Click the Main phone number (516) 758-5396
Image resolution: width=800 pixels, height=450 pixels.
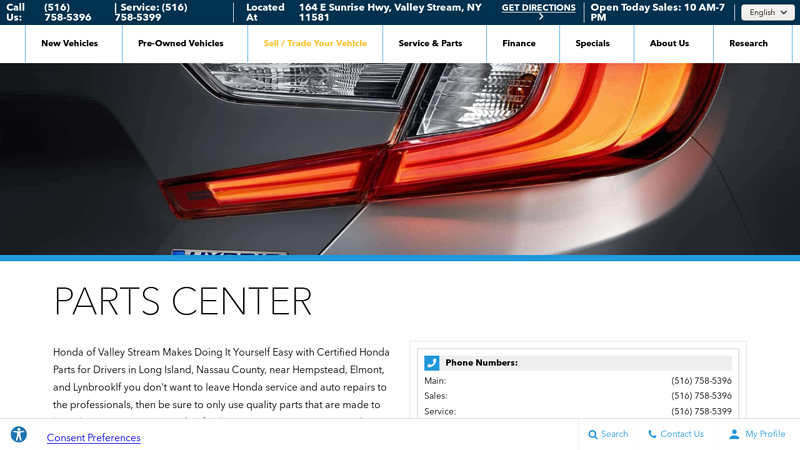click(701, 381)
